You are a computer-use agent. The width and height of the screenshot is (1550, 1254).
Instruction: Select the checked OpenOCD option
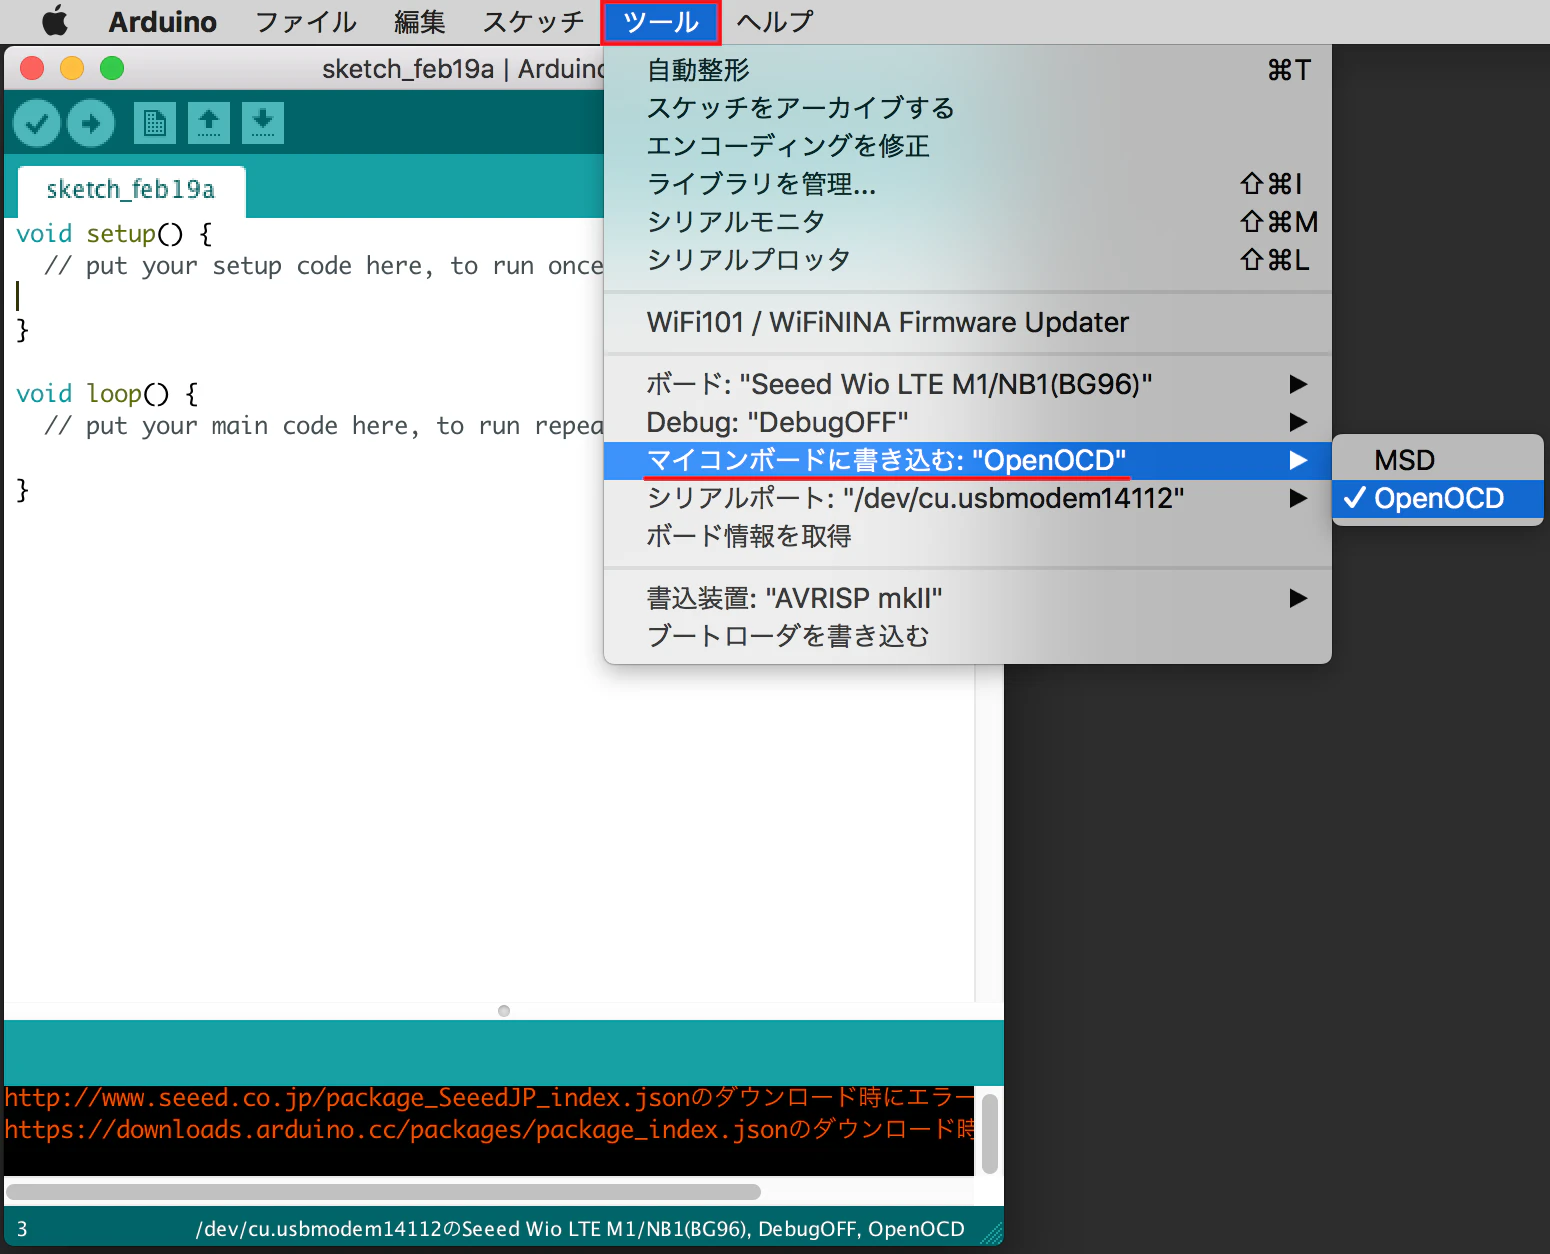tap(1438, 498)
